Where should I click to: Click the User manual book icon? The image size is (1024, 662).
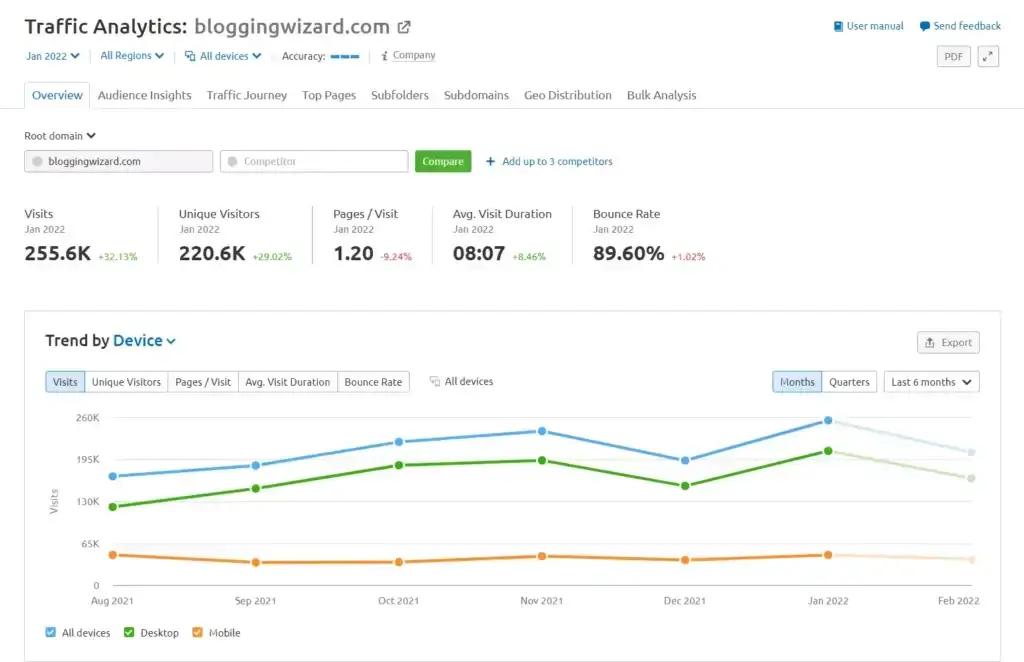[x=837, y=26]
